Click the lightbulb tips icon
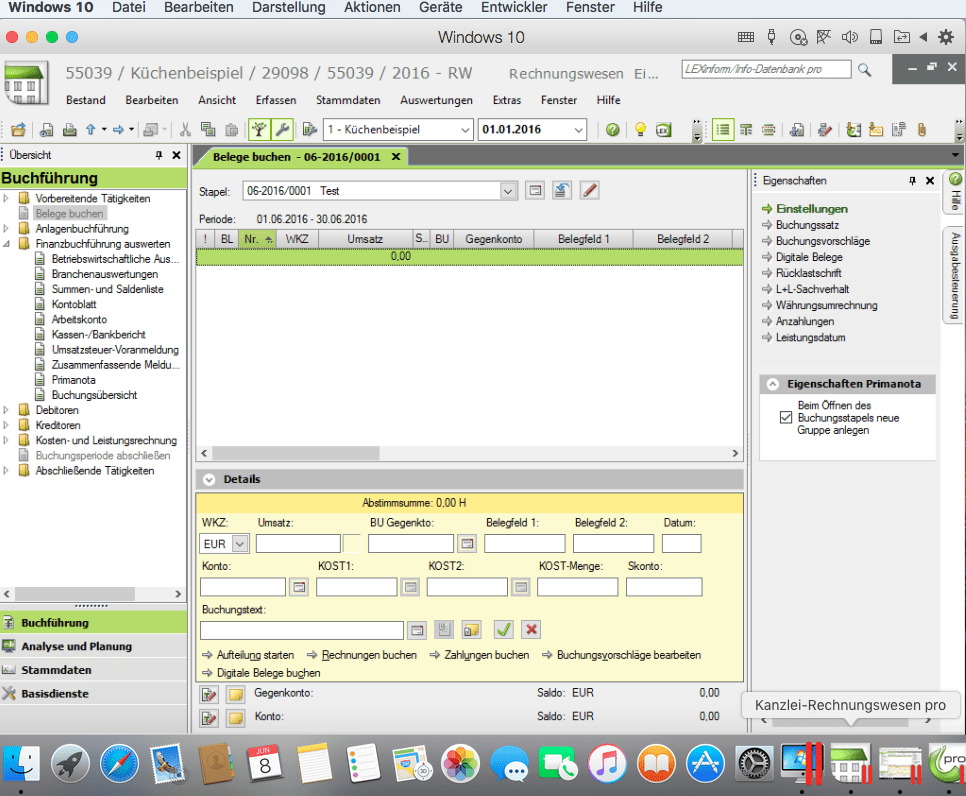 tap(641, 130)
